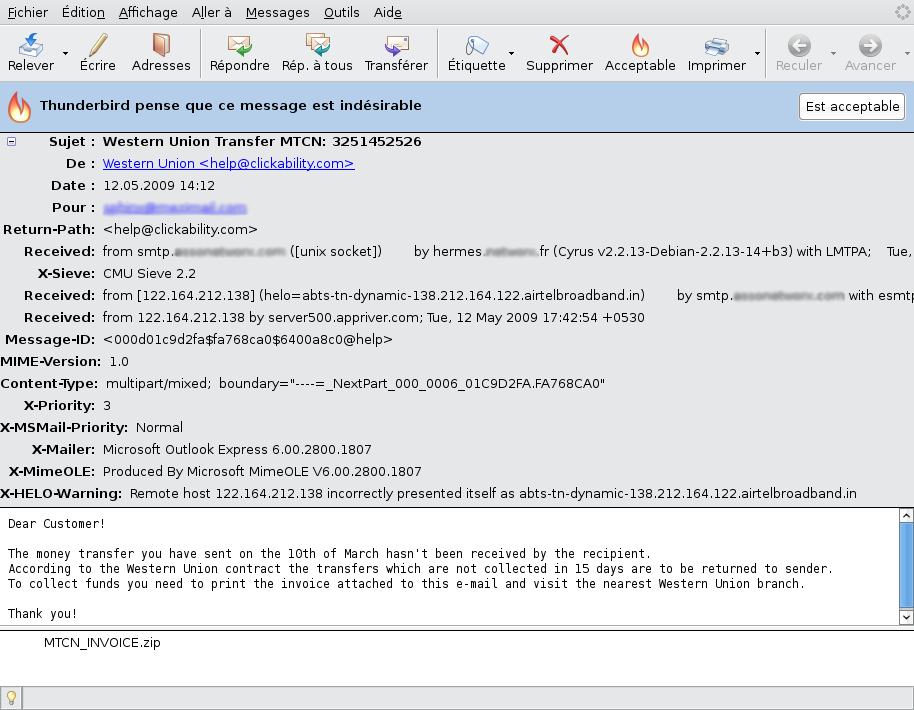Click the X-Priority value 3

pyautogui.click(x=107, y=406)
